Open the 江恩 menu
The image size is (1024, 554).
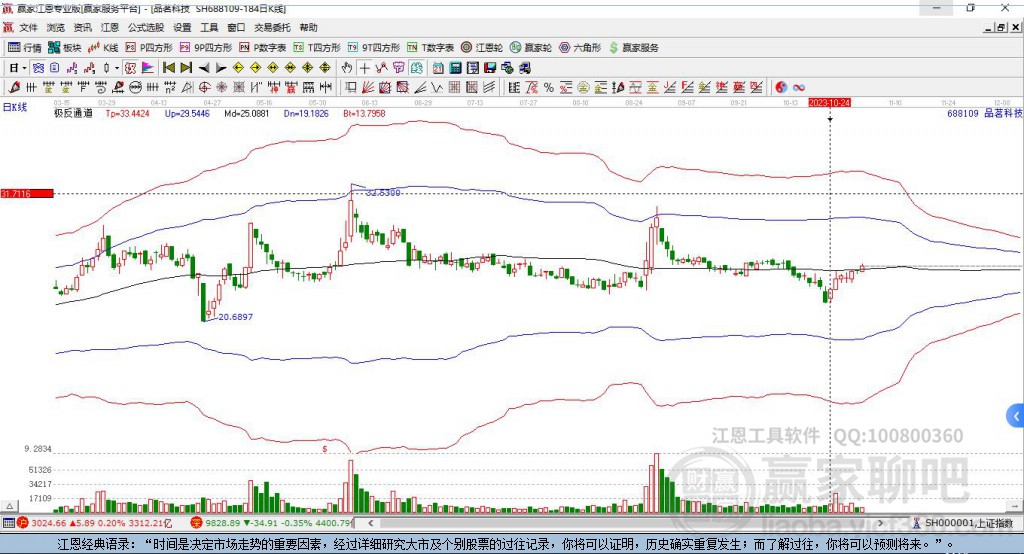pyautogui.click(x=110, y=27)
